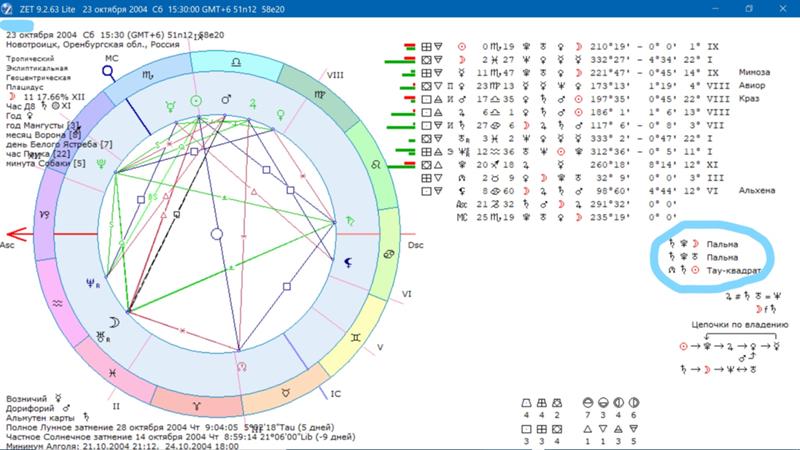This screenshot has height=450, width=800.
Task: Click the Libra sign on the zodiac ring
Action: pyautogui.click(x=236, y=62)
